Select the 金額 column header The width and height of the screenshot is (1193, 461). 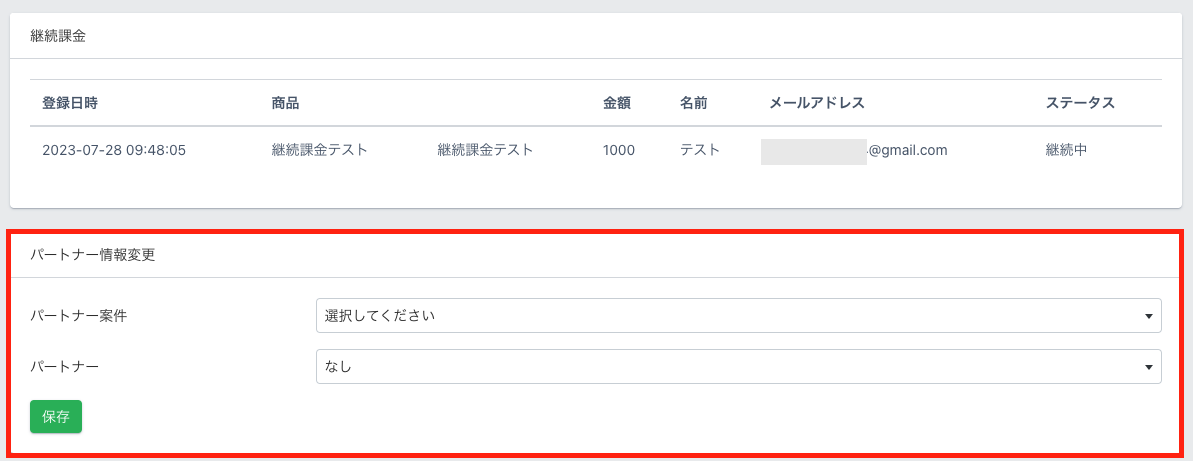point(617,103)
